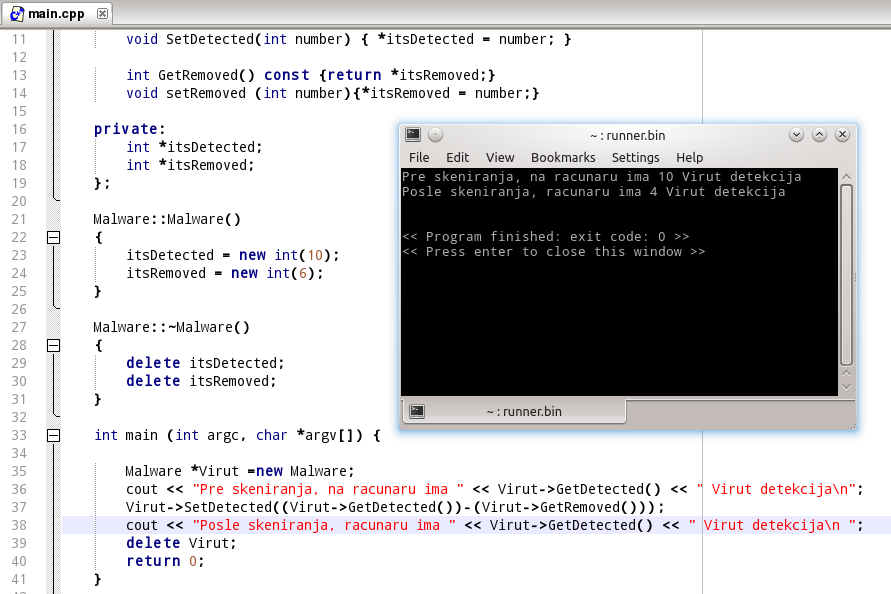Click the terminal icon in the bottom tab

[417, 412]
